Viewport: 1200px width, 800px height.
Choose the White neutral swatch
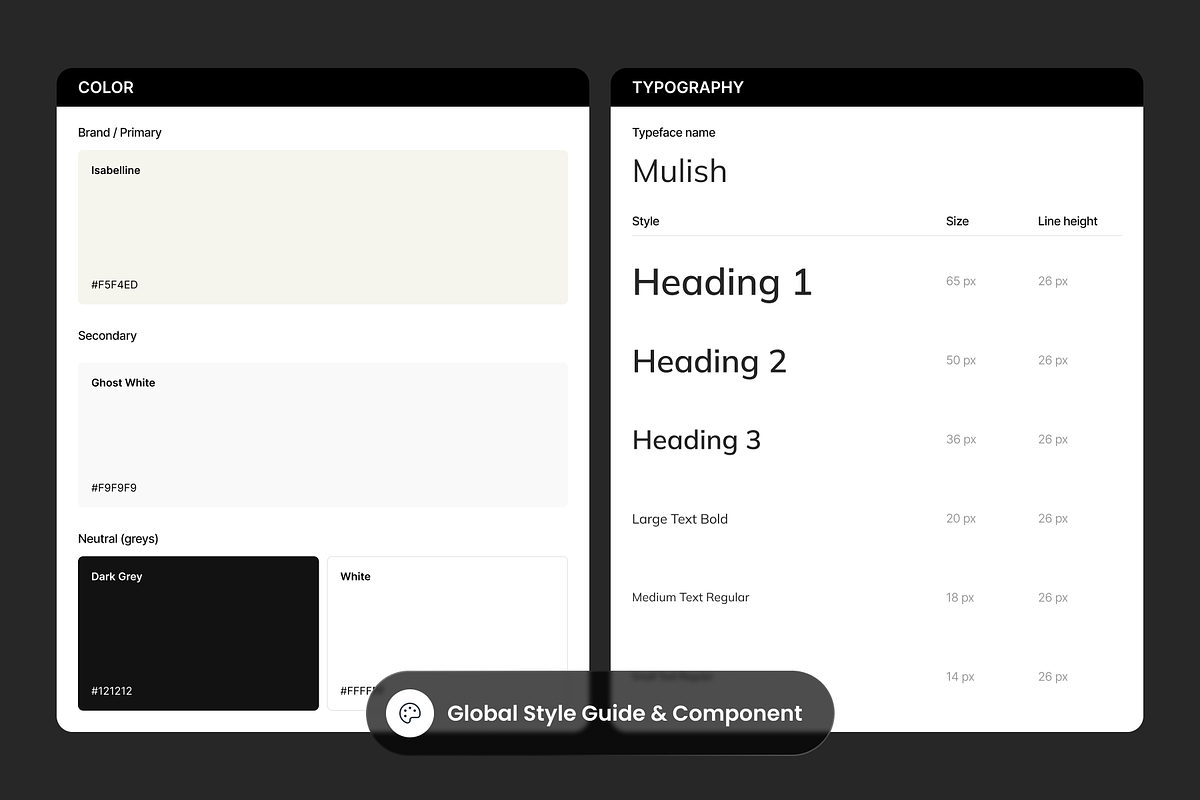coord(447,633)
